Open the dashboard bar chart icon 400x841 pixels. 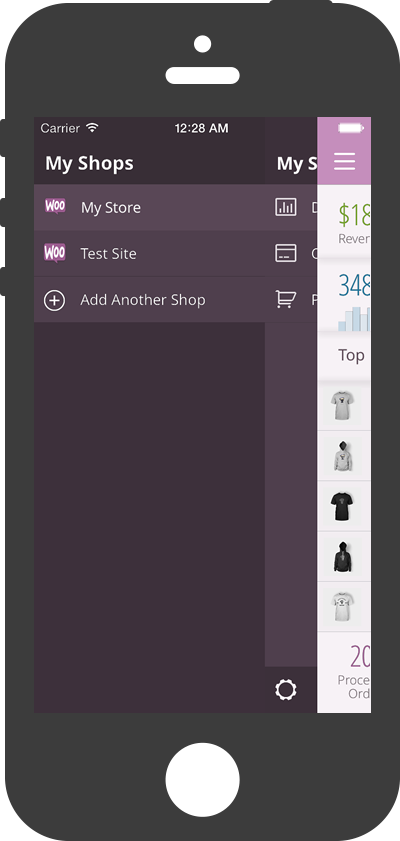click(286, 207)
